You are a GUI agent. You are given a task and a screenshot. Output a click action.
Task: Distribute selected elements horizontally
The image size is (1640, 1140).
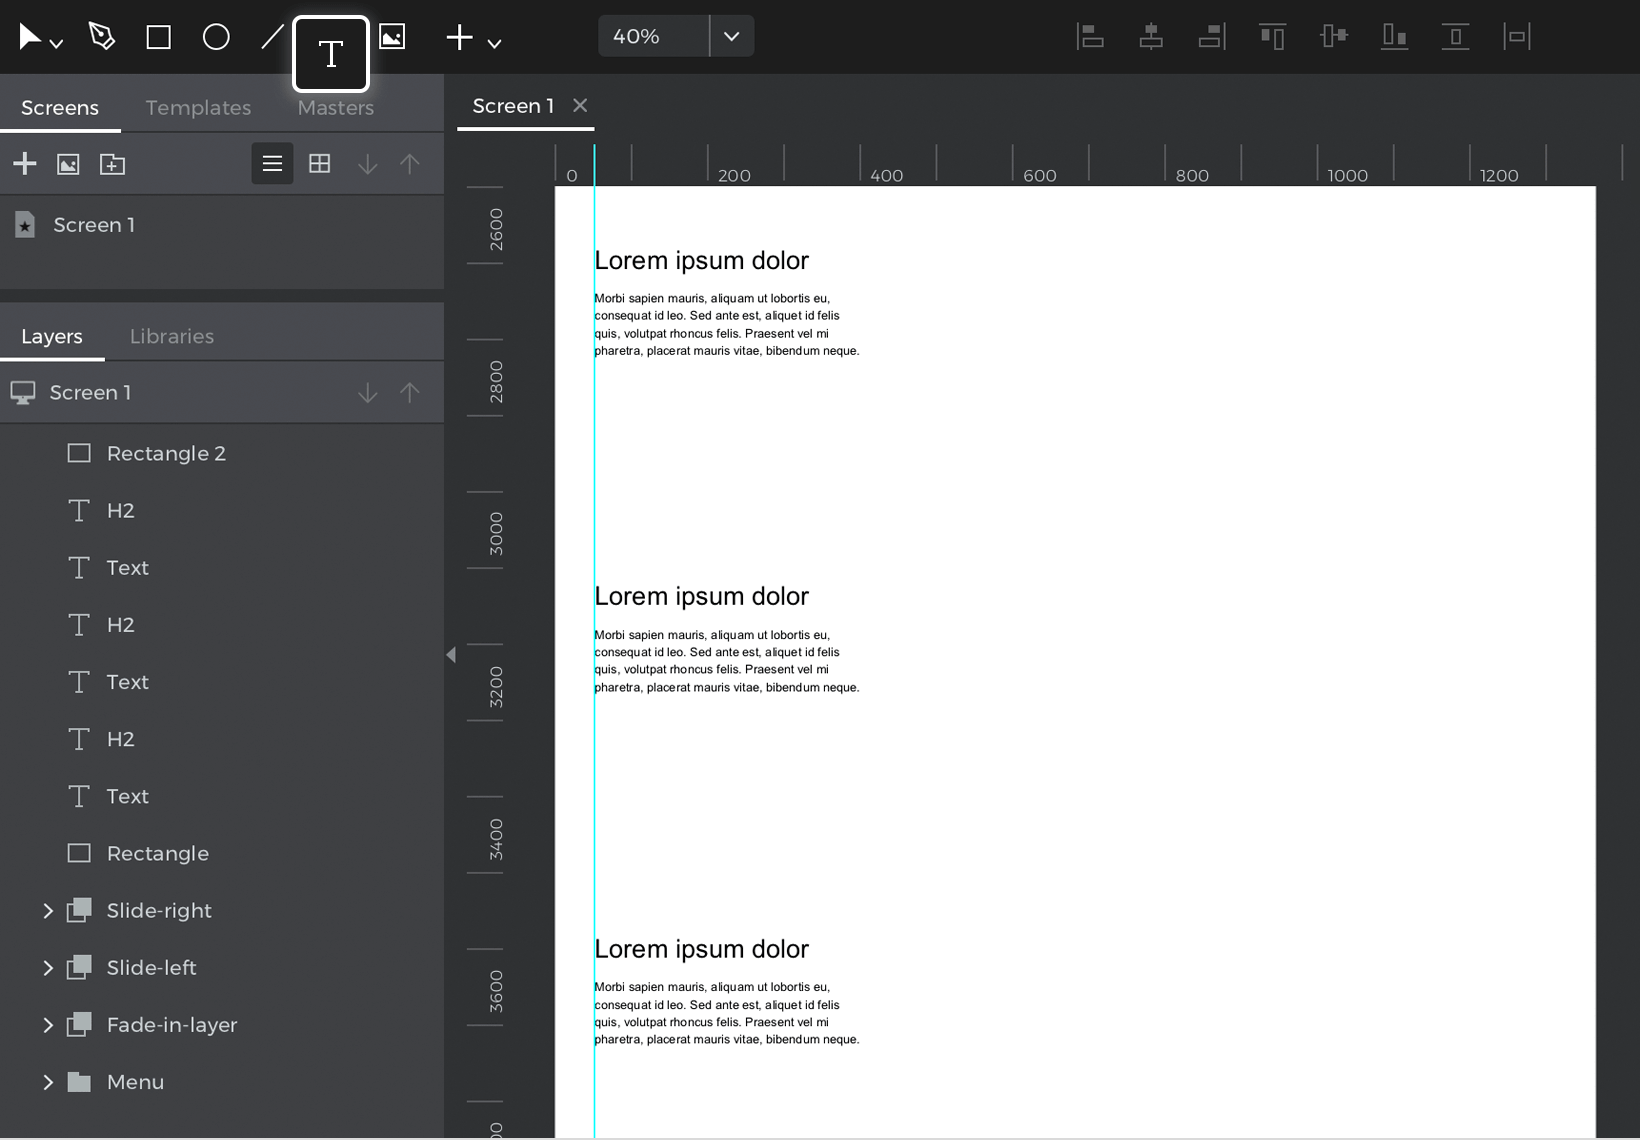click(x=1516, y=37)
